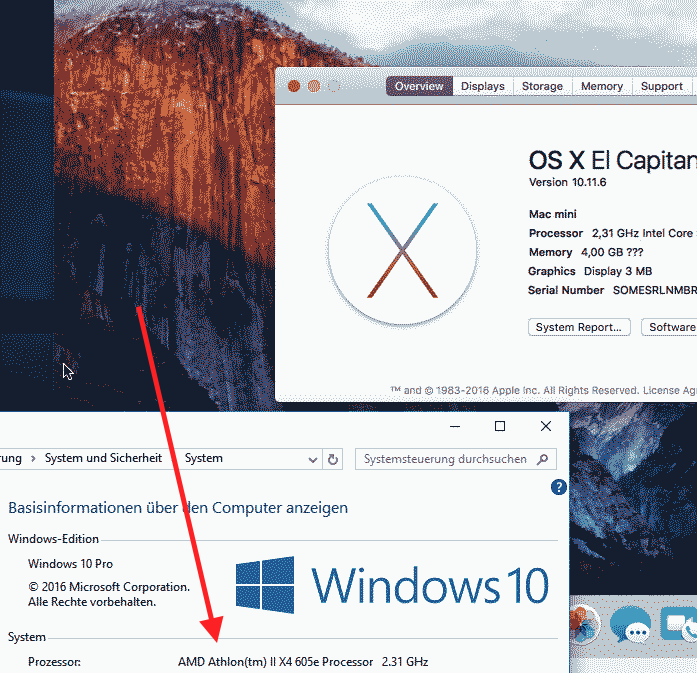Image resolution: width=697 pixels, height=673 pixels.
Task: Select the Serial Number SOMESRLNMBR text
Action: click(x=612, y=290)
